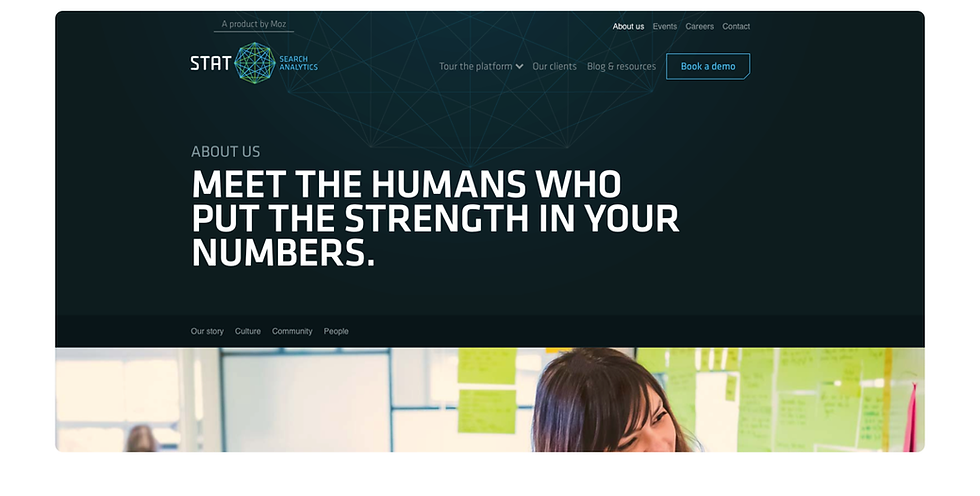Open the Events link
Image resolution: width=980 pixels, height=496 pixels.
(664, 26)
